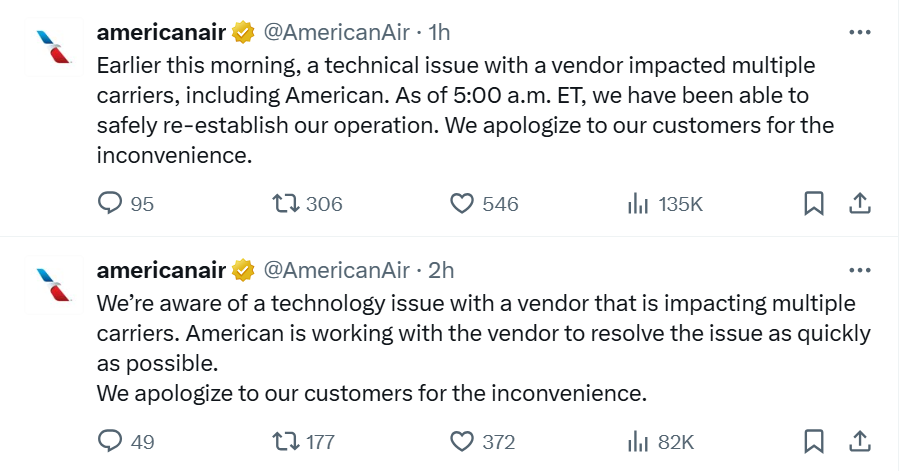901x471 pixels.
Task: Reply to the 2h technology issue tweet
Action: [110, 441]
